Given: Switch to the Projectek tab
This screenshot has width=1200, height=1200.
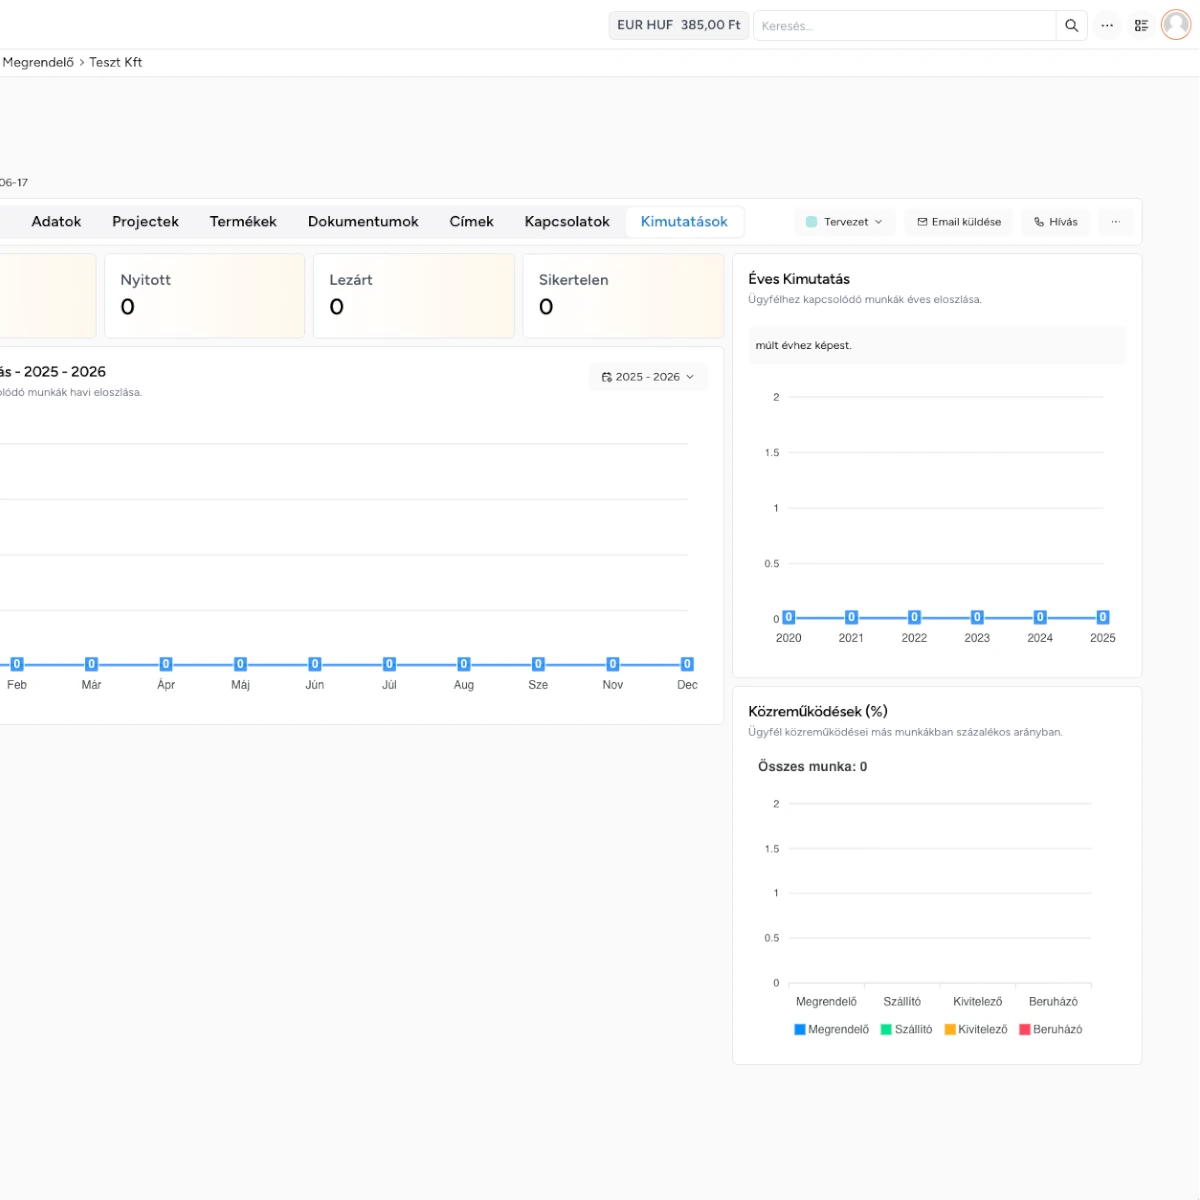Looking at the screenshot, I should (145, 221).
